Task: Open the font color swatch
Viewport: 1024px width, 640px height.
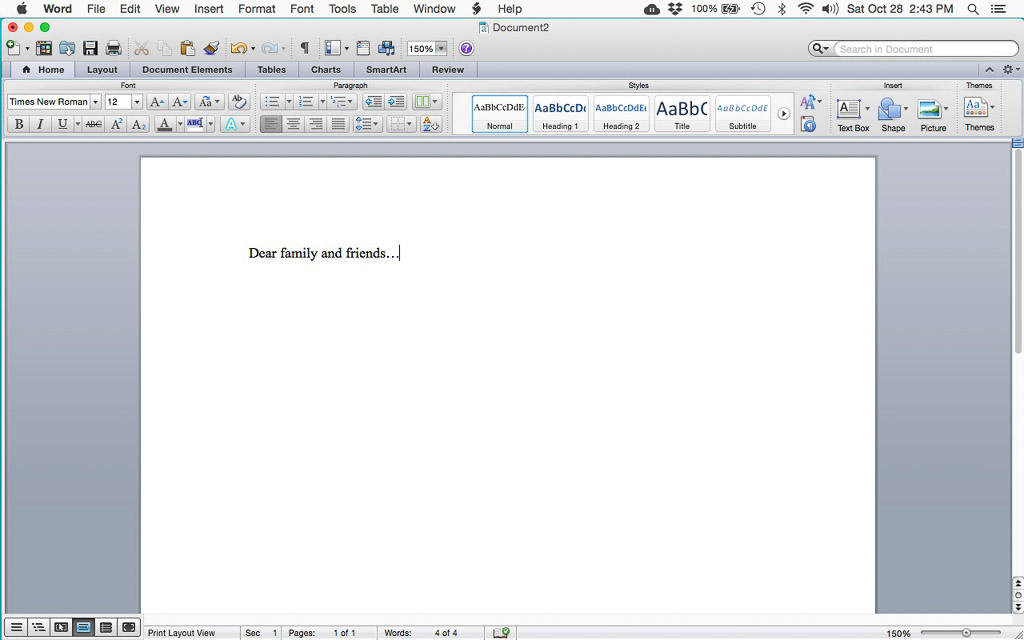Action: [x=163, y=123]
